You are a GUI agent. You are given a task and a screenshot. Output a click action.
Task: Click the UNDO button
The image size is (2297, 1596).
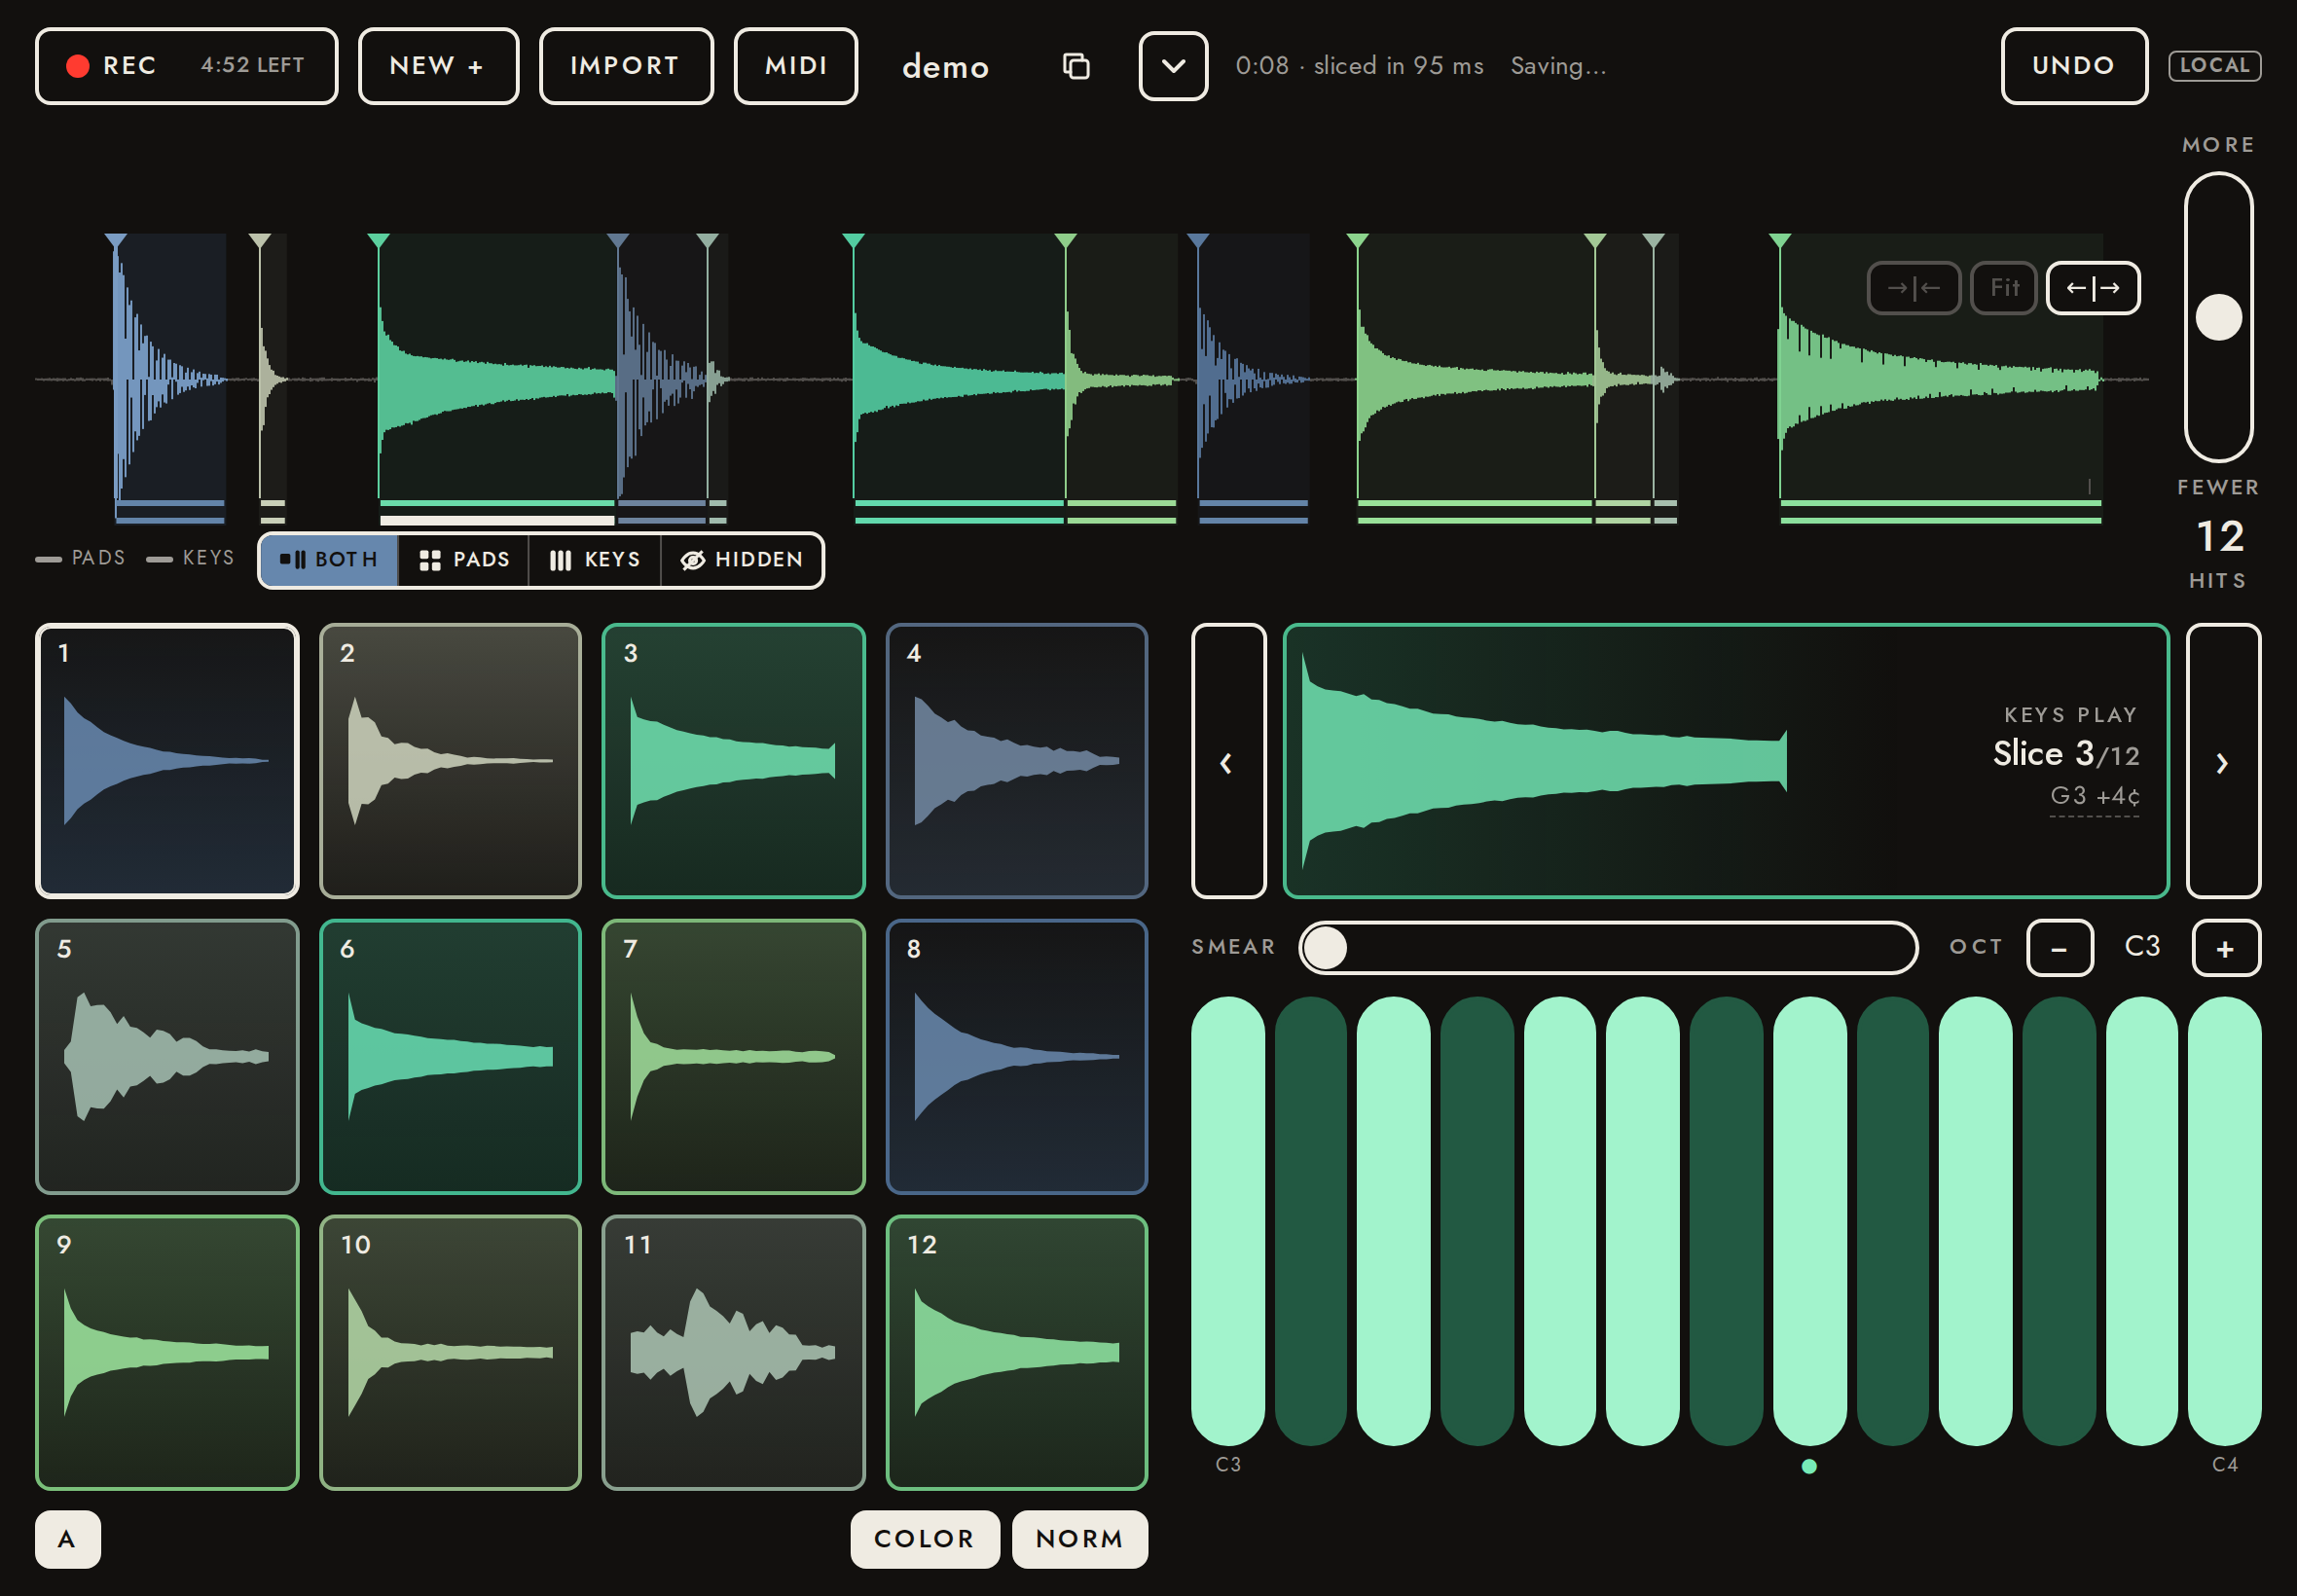[x=2074, y=66]
